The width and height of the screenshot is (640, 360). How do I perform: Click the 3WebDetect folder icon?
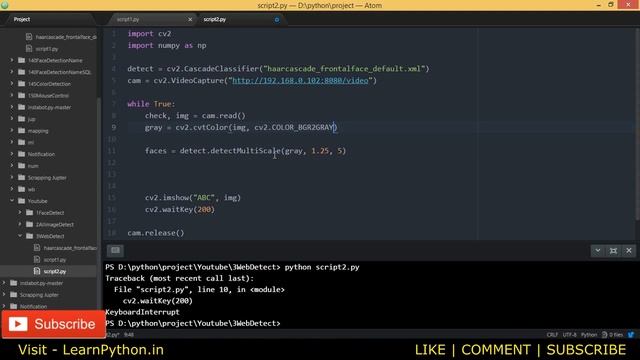[29, 236]
